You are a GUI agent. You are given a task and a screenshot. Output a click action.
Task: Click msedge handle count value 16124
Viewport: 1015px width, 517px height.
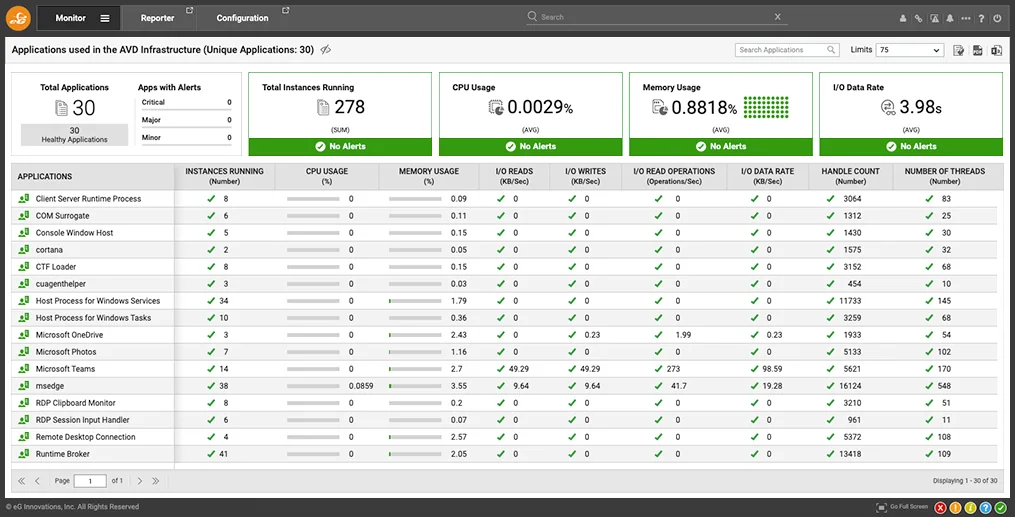850,386
